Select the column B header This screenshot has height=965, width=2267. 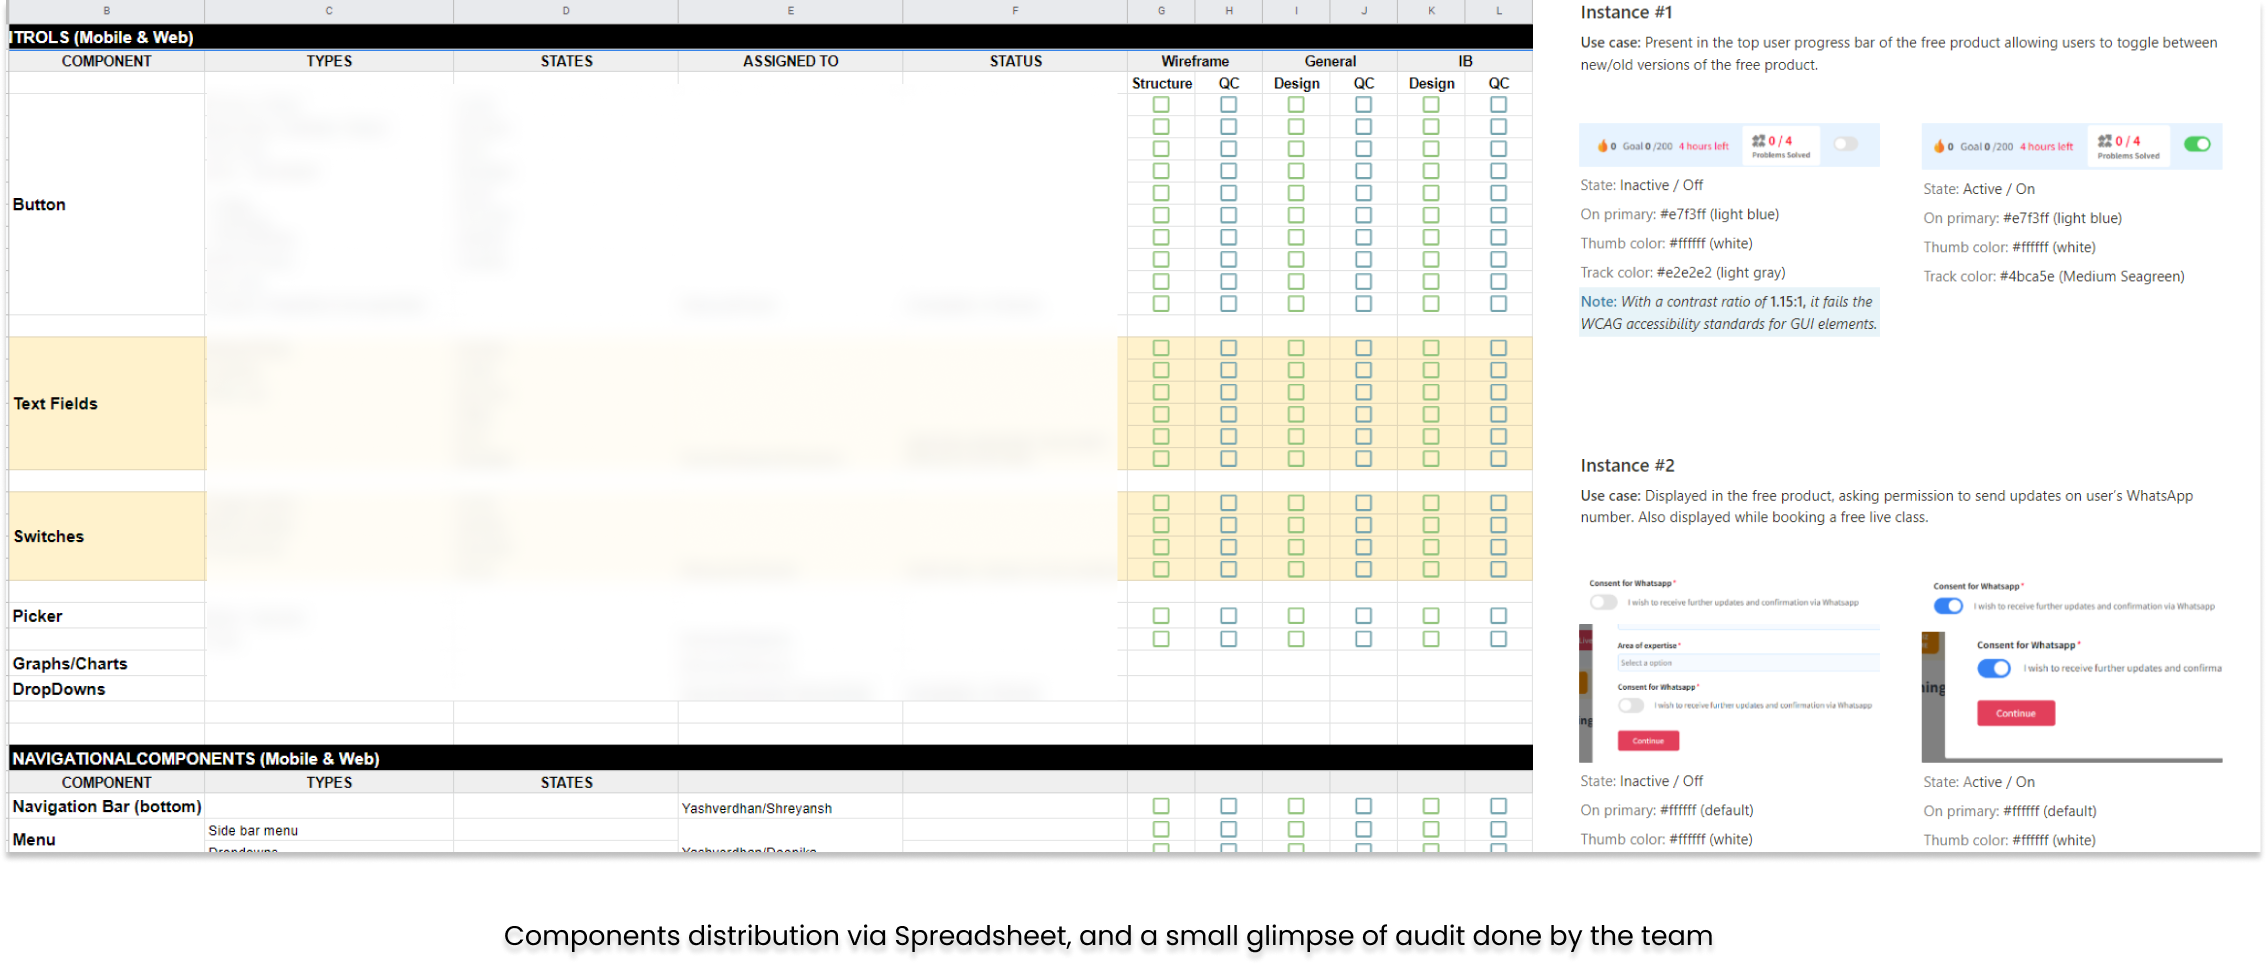click(107, 11)
